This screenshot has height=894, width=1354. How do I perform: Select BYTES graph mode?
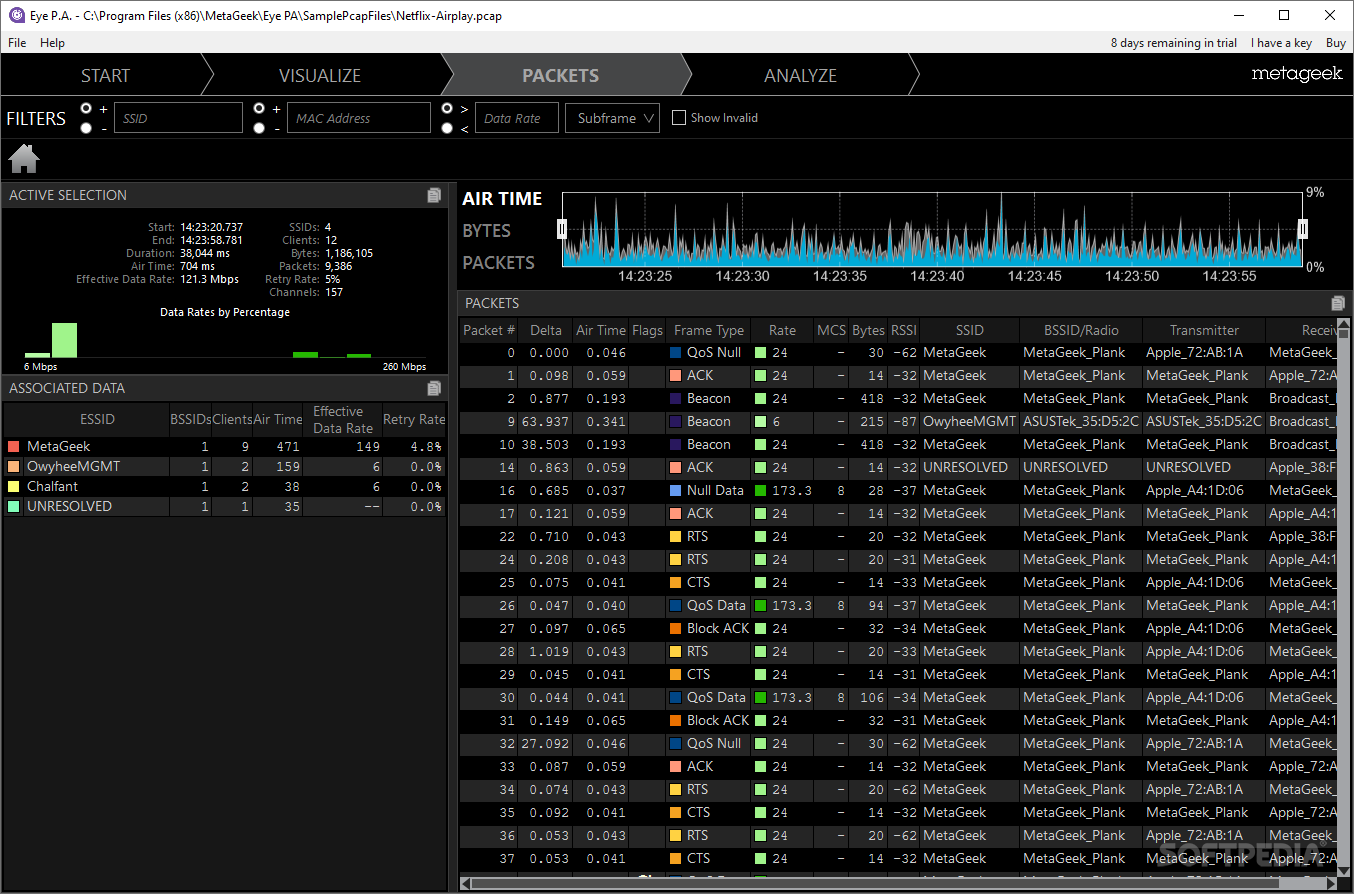pos(487,231)
